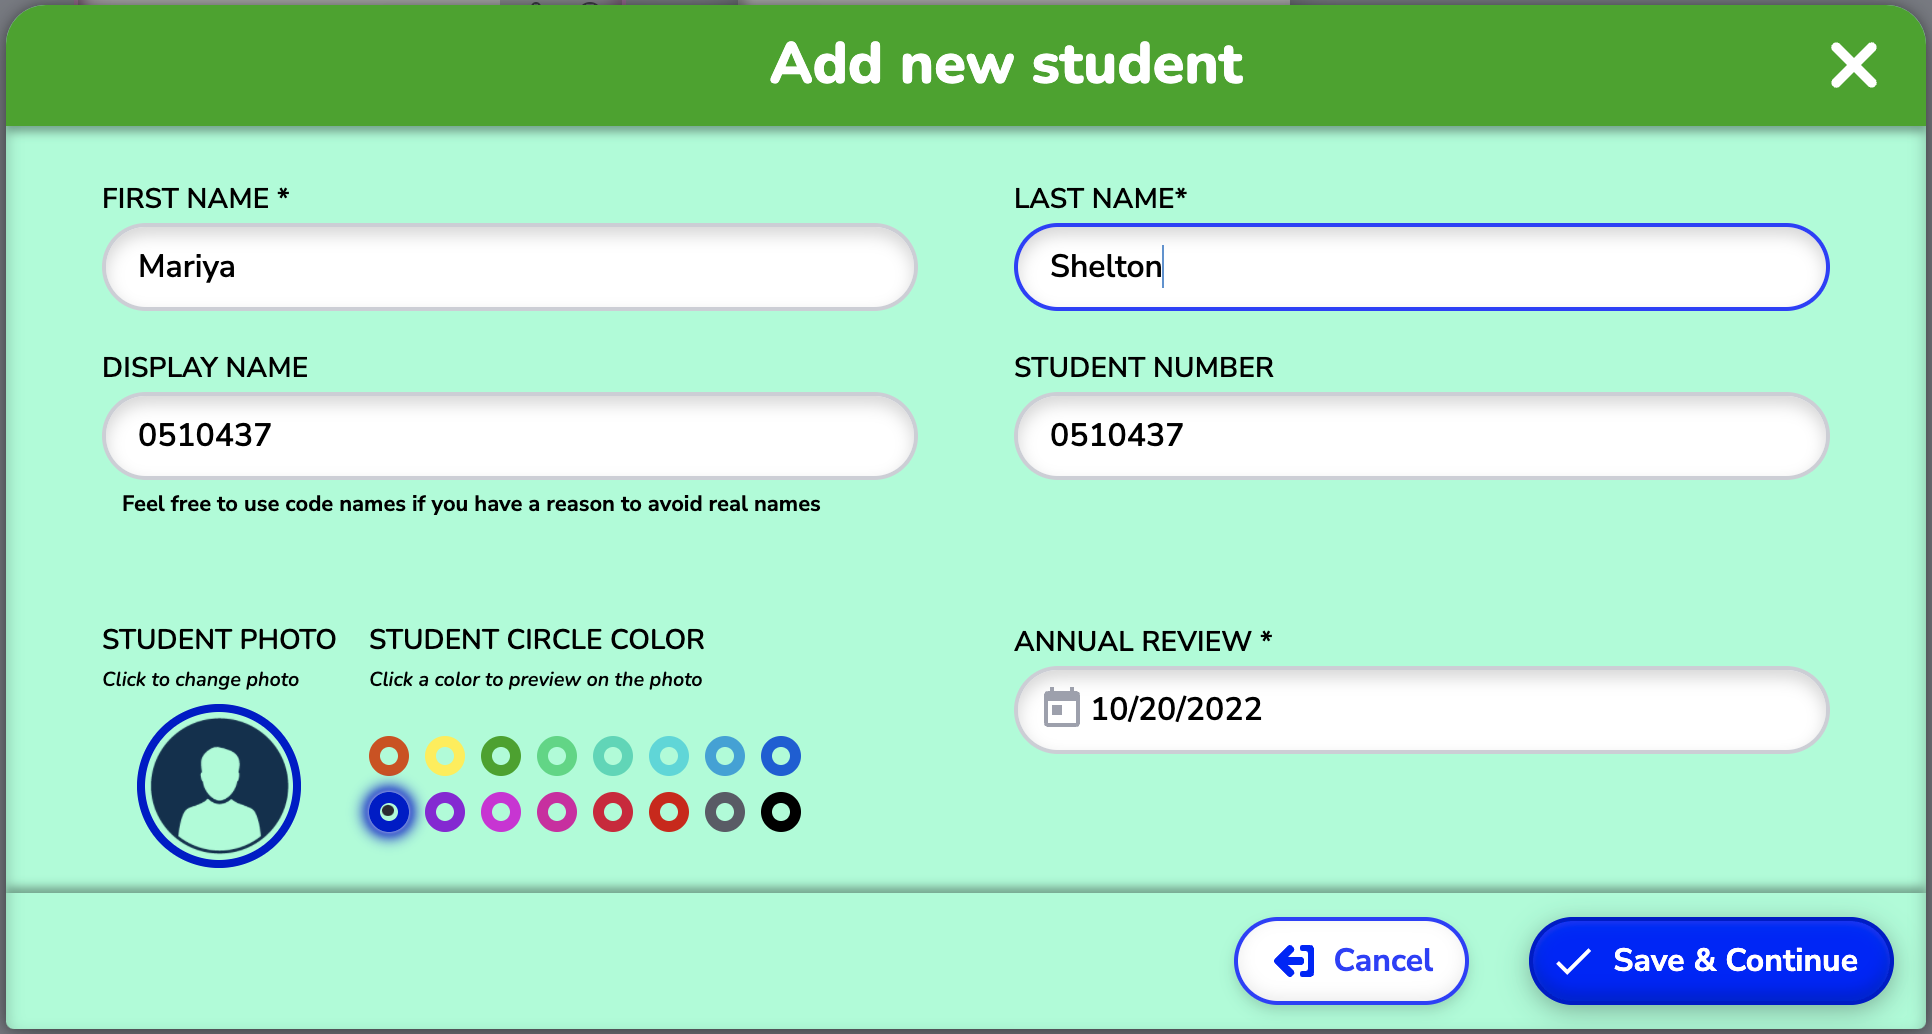Screen dimensions: 1932x1034
Task: Open the Annual Review date field
Action: (x=1422, y=709)
